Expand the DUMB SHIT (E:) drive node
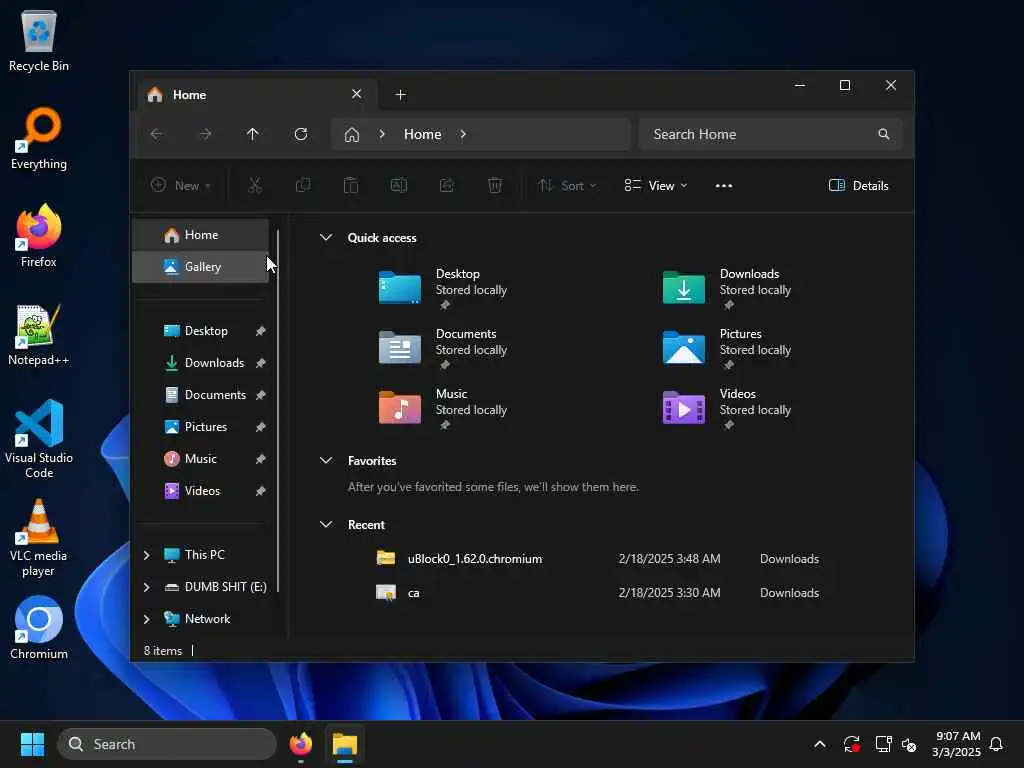Image resolution: width=1024 pixels, height=768 pixels. click(x=146, y=587)
